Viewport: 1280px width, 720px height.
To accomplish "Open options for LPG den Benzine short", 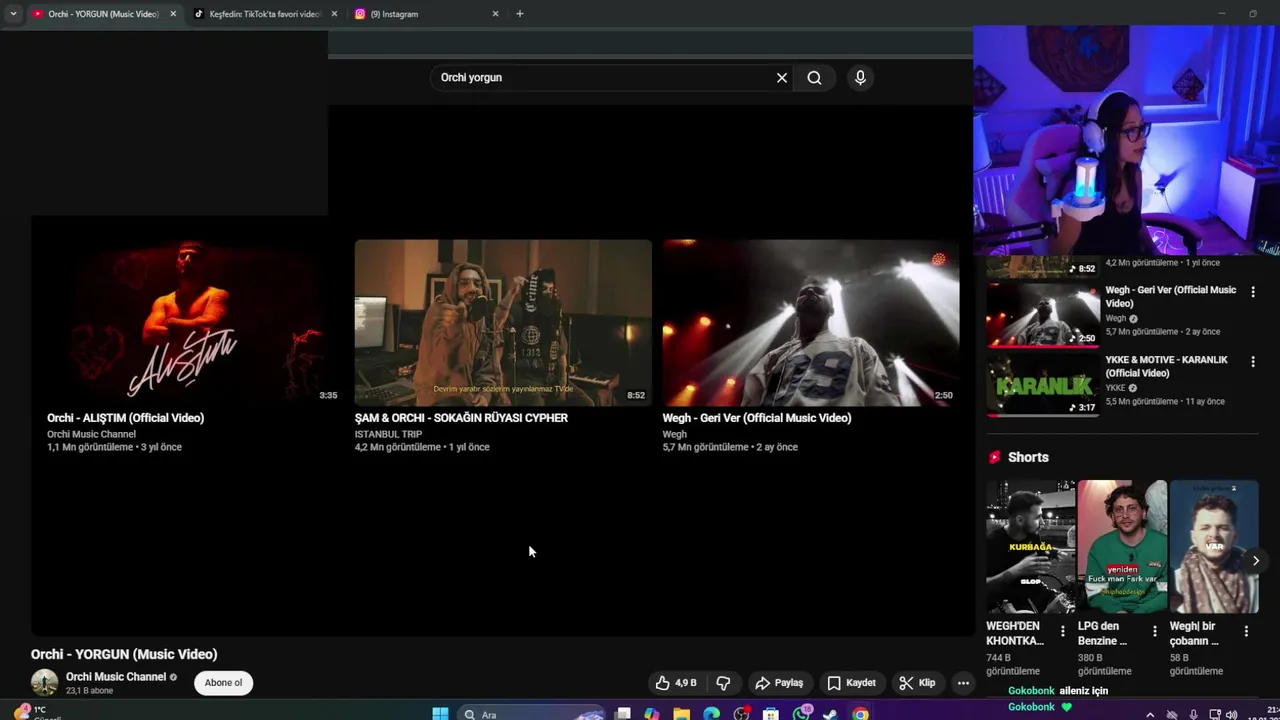I will tap(1155, 632).
